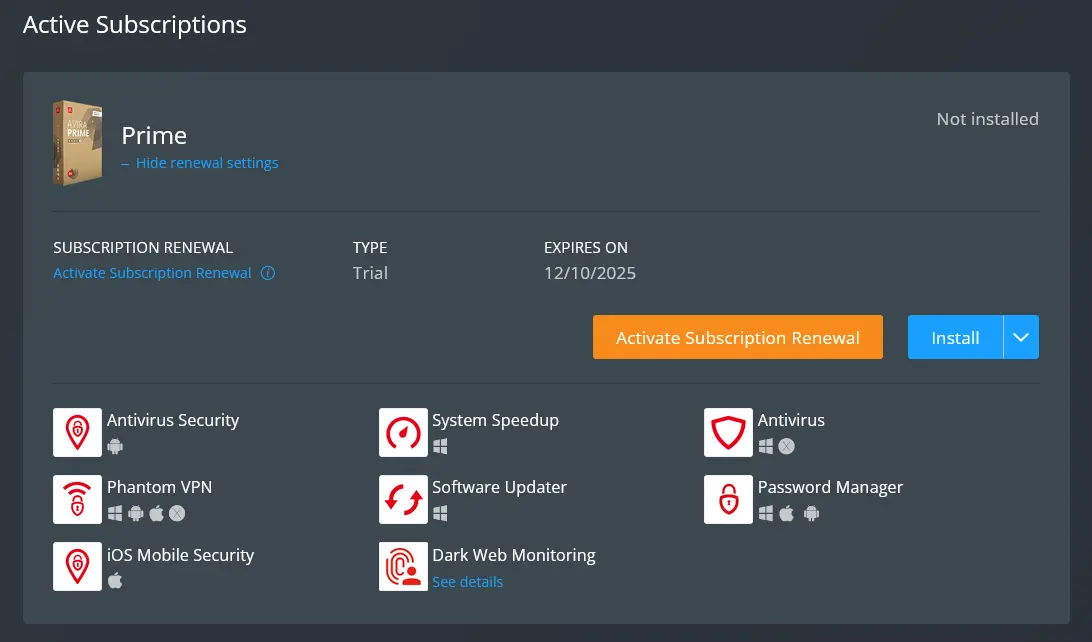Screen dimensions: 1092x642
Task: Click the Activate Subscription Renewal text link
Action: [153, 273]
